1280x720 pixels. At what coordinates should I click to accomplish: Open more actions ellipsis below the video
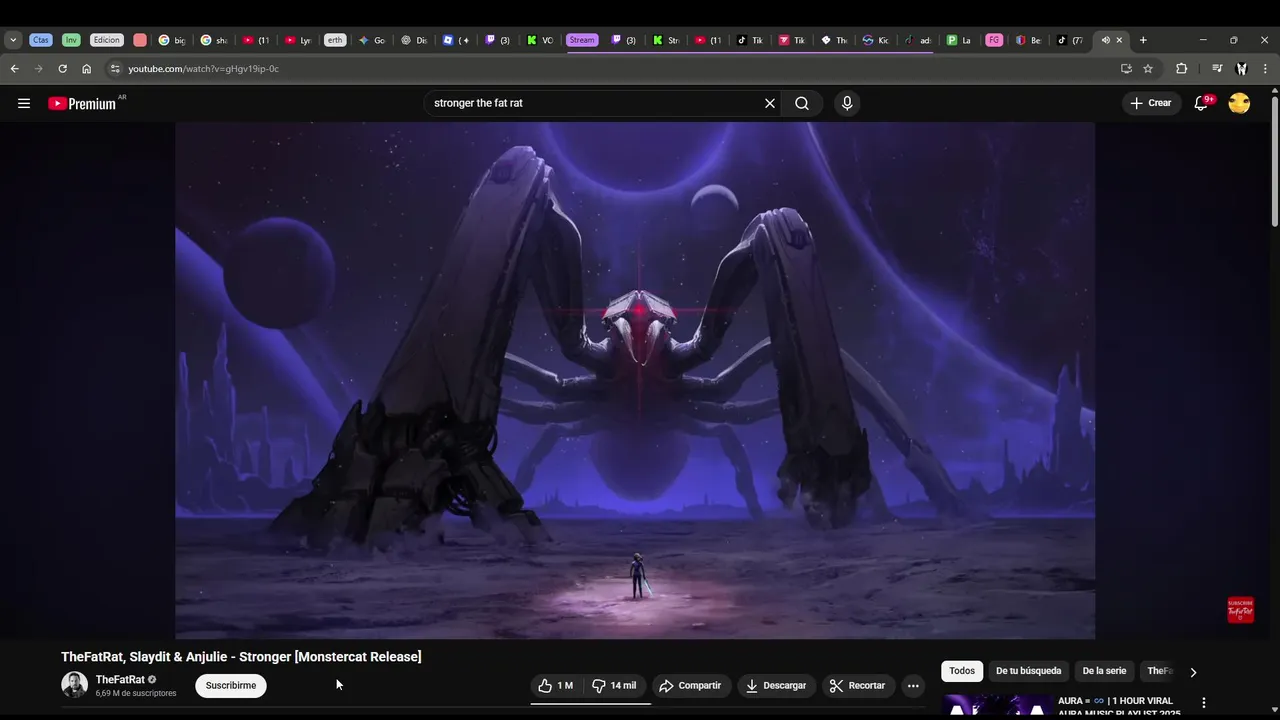(x=913, y=686)
